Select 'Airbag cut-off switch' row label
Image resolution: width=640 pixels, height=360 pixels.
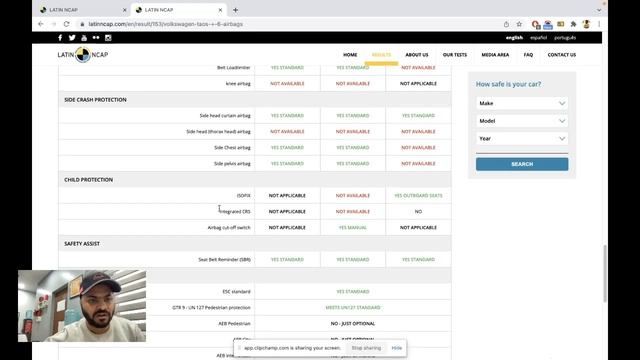point(229,227)
